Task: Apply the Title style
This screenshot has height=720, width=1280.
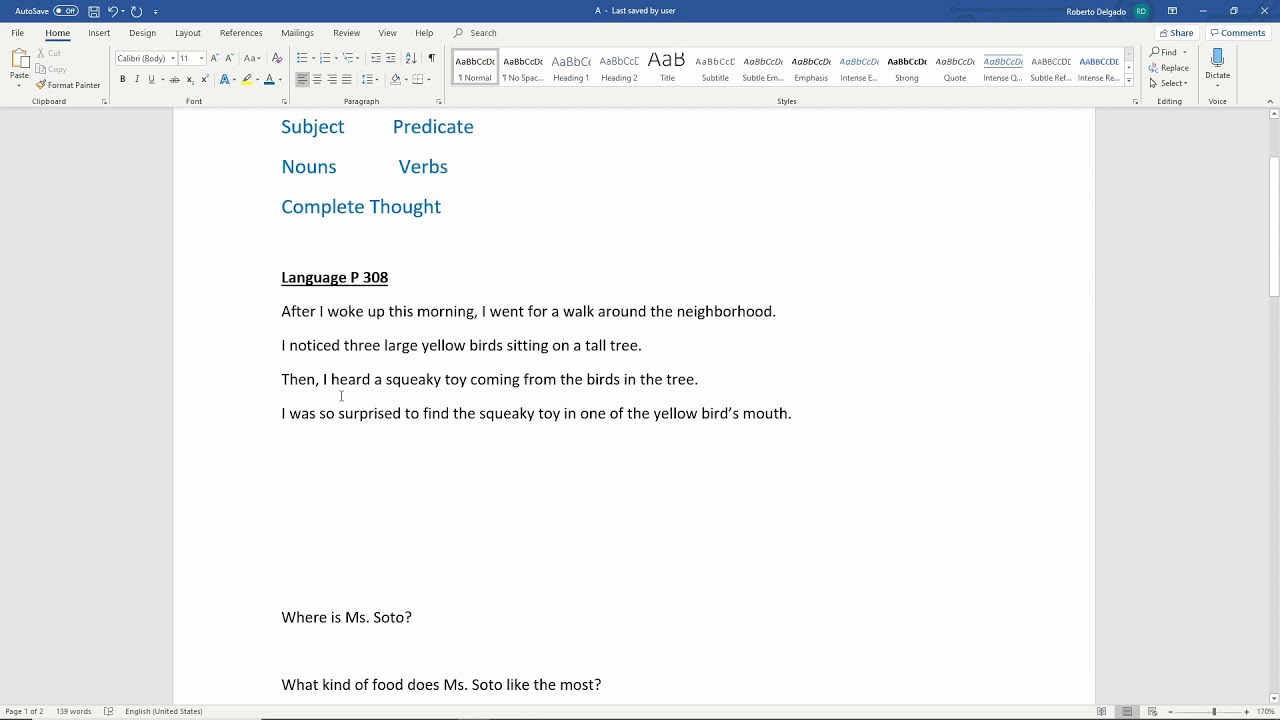Action: pos(667,67)
